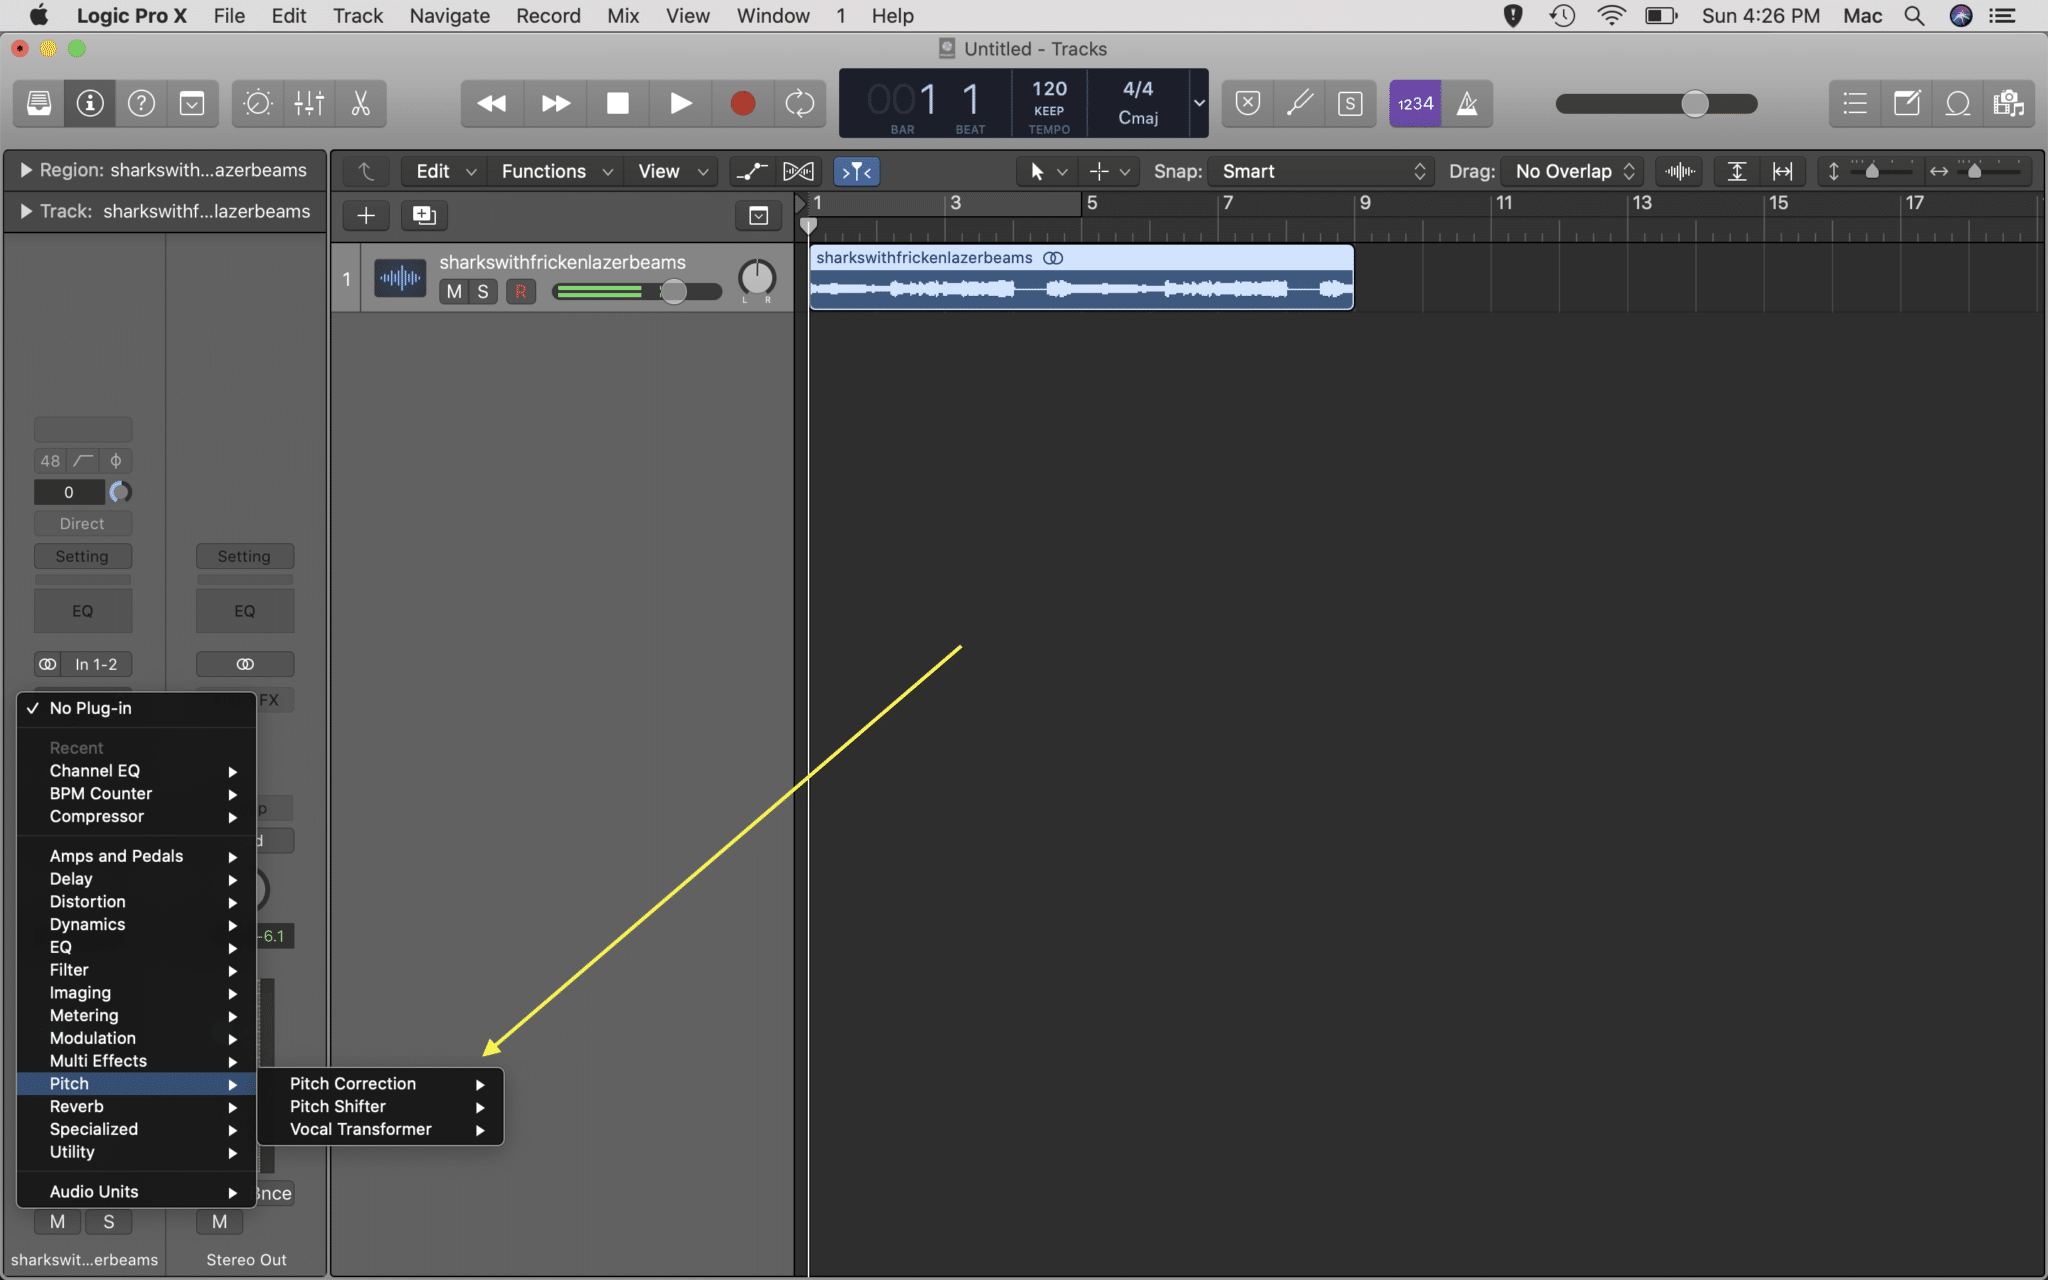Open the Pitch Correction submenu

click(x=380, y=1083)
